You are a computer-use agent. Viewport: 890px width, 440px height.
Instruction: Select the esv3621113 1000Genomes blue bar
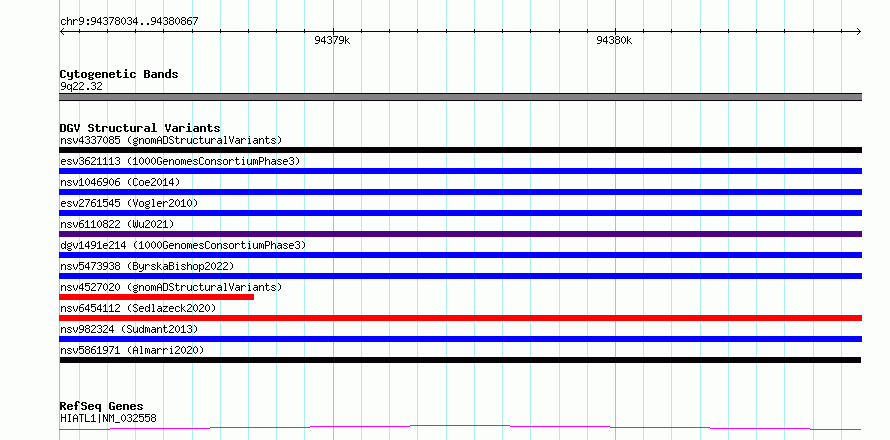coord(460,171)
